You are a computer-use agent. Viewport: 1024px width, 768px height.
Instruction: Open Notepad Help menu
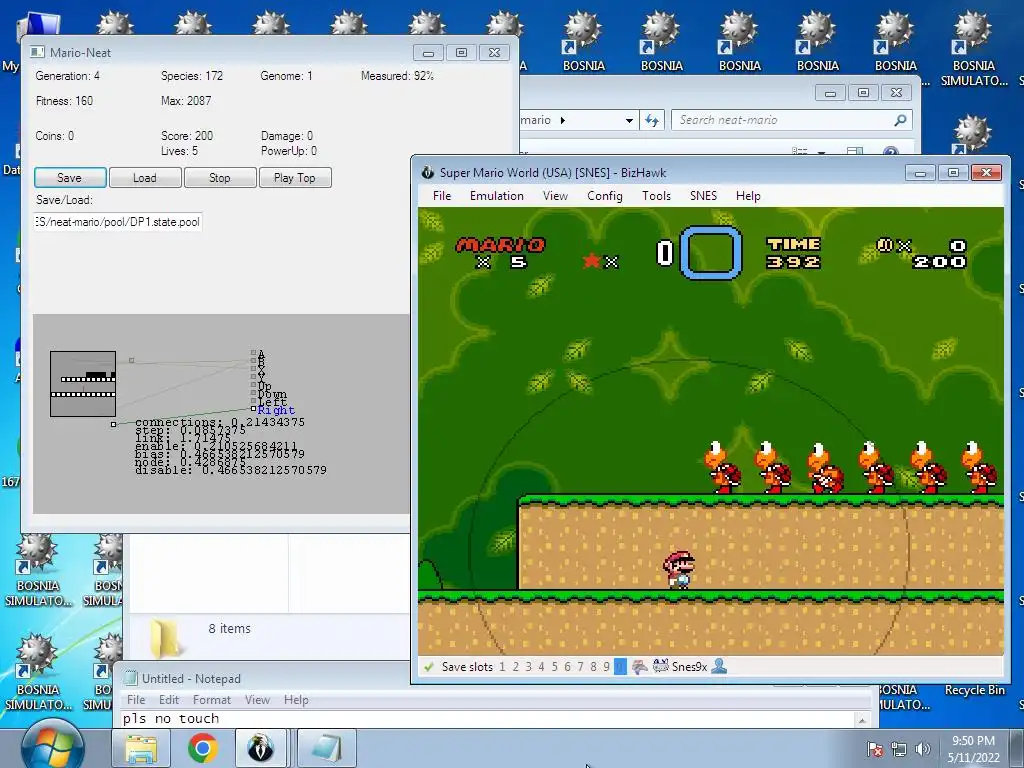[x=296, y=700]
